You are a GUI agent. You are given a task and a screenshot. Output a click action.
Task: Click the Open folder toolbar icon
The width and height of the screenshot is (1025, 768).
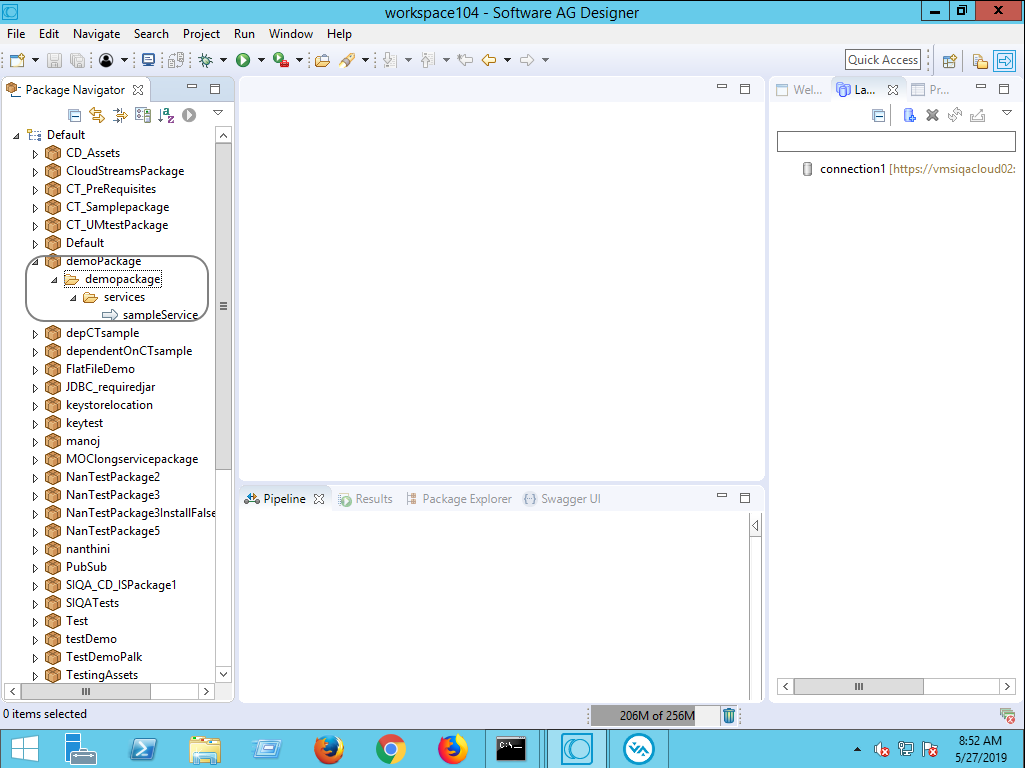[322, 60]
